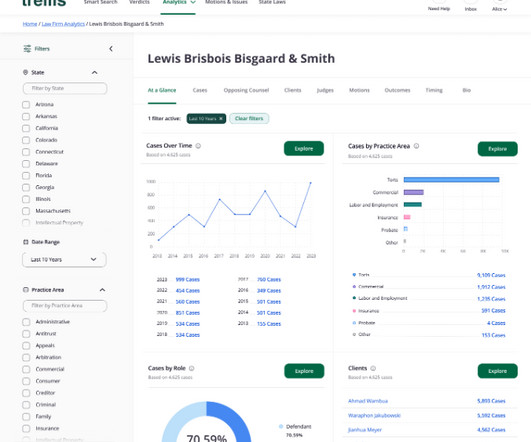Screen dimensions: 531x442
Task: Open info icon next to Cases by Role
Action: (x=191, y=368)
